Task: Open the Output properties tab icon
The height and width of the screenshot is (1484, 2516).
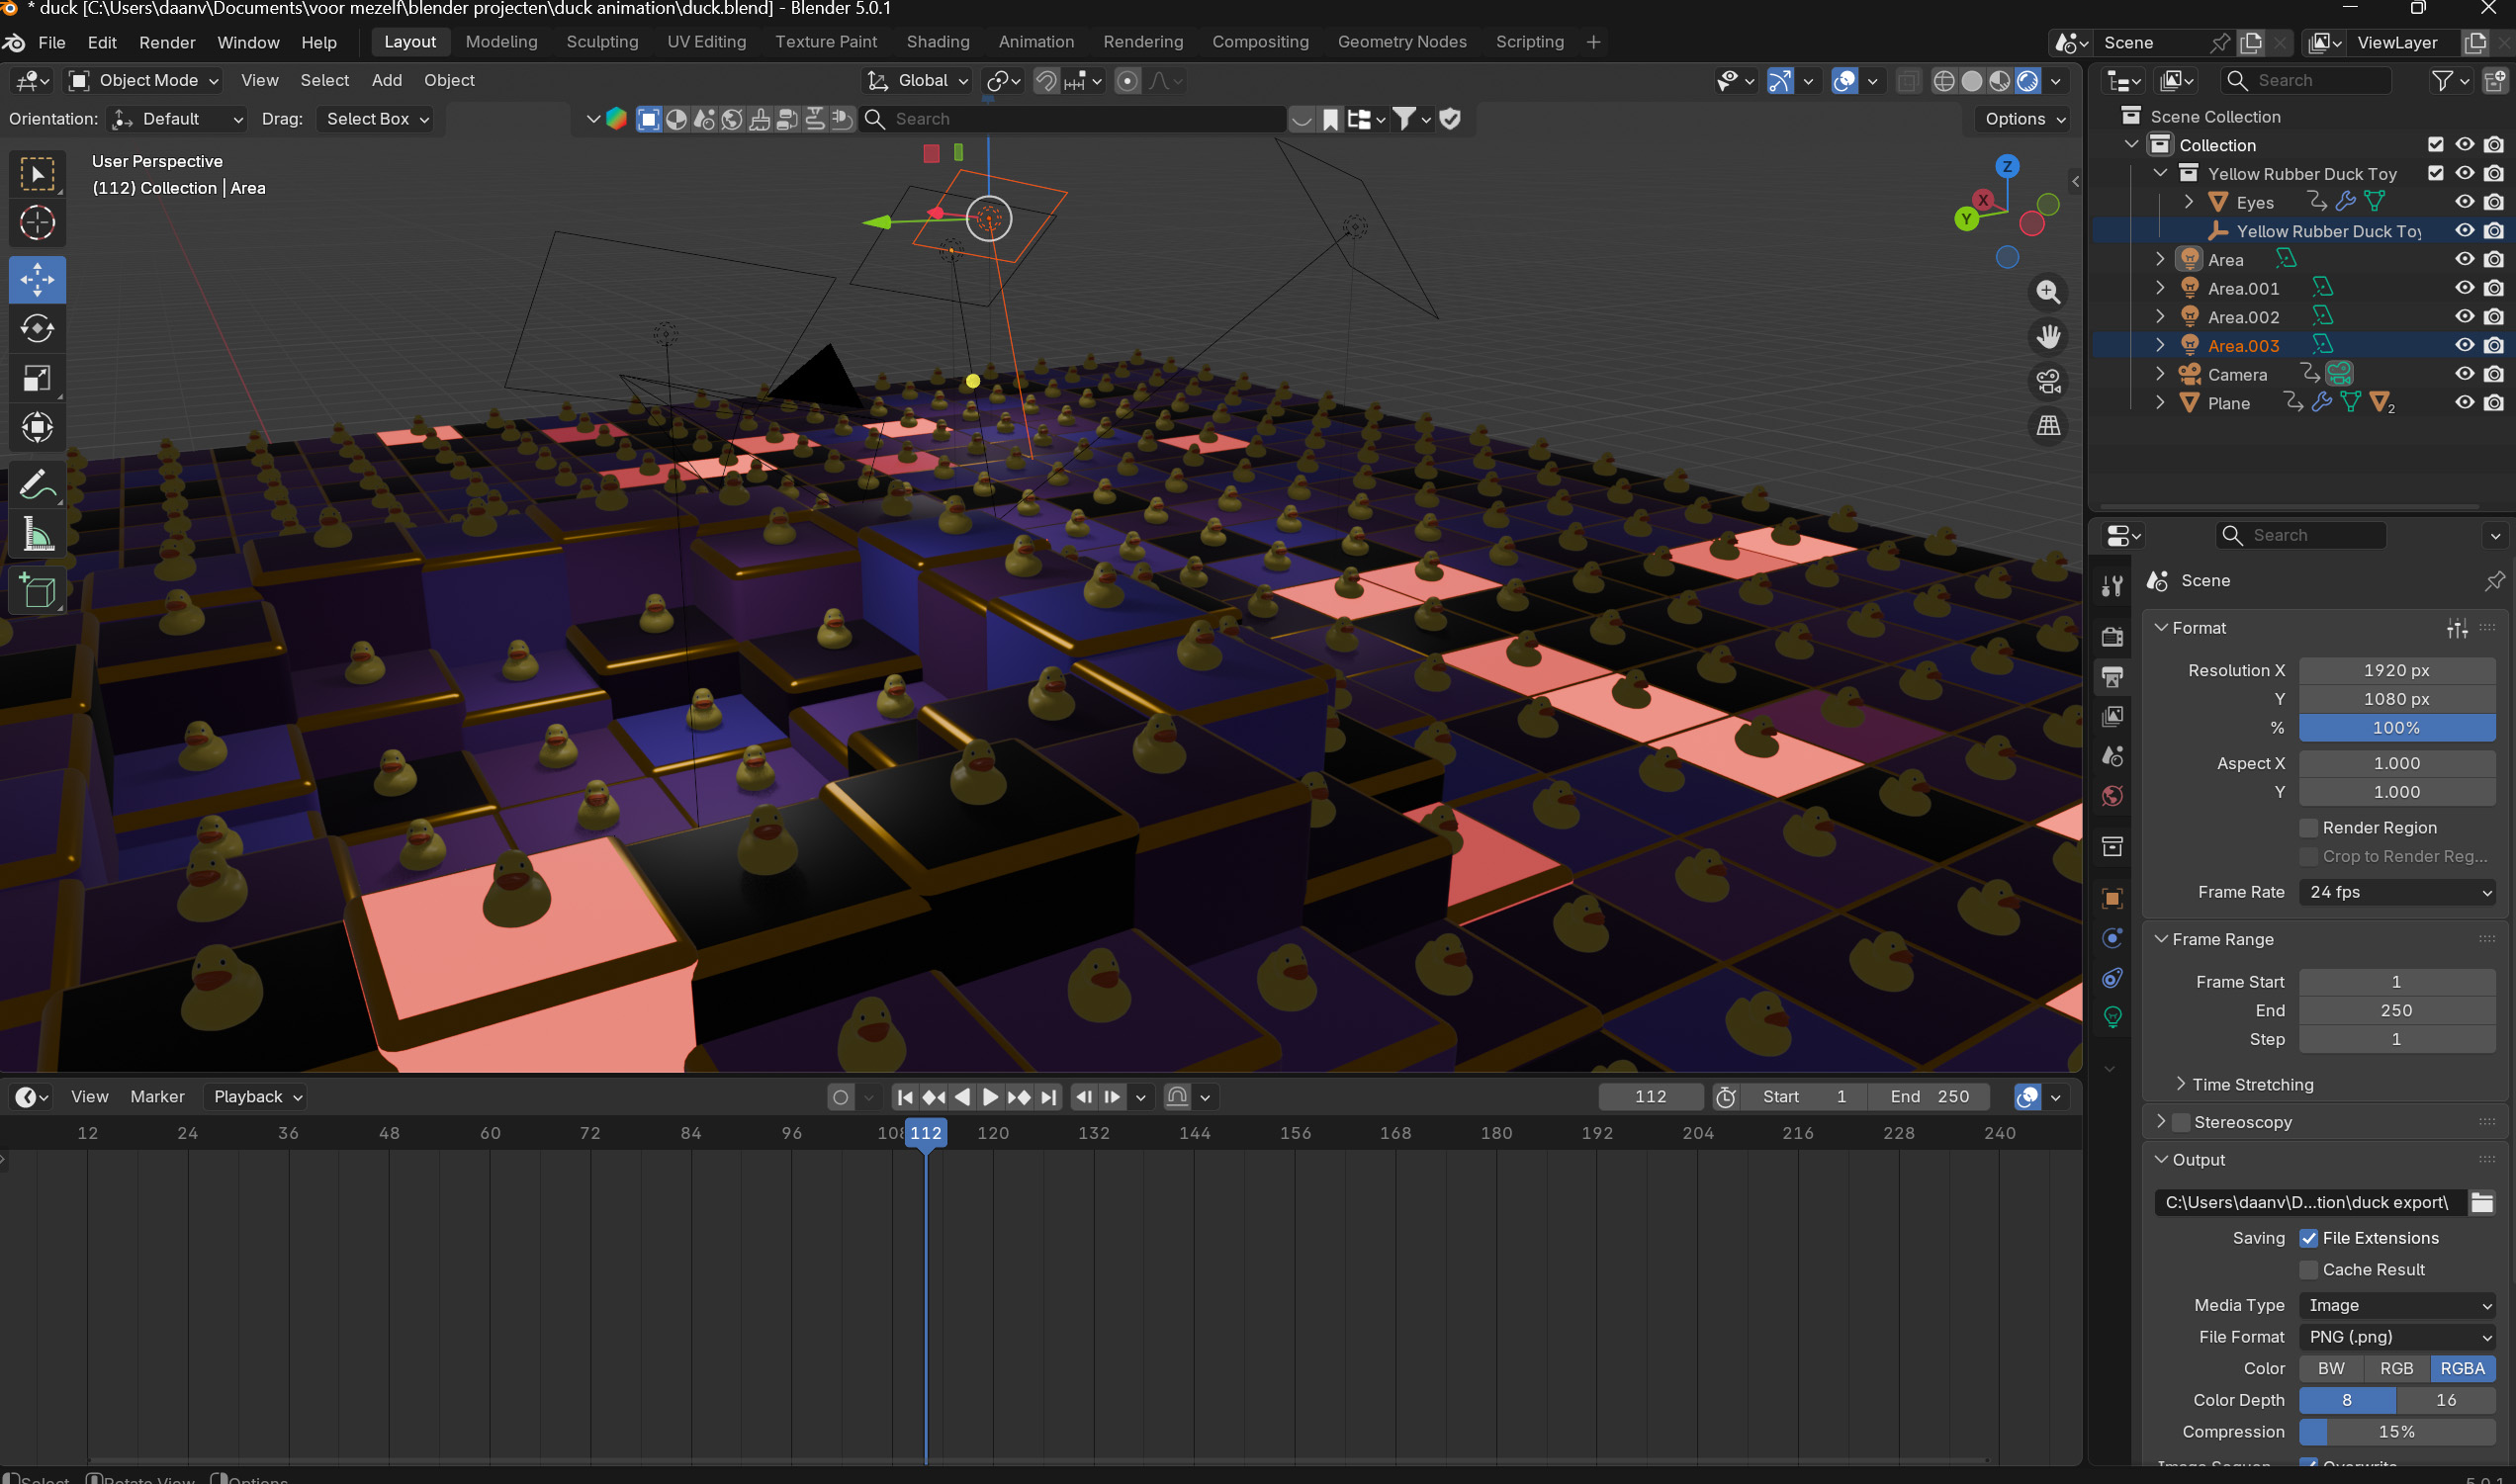Action: click(2112, 677)
